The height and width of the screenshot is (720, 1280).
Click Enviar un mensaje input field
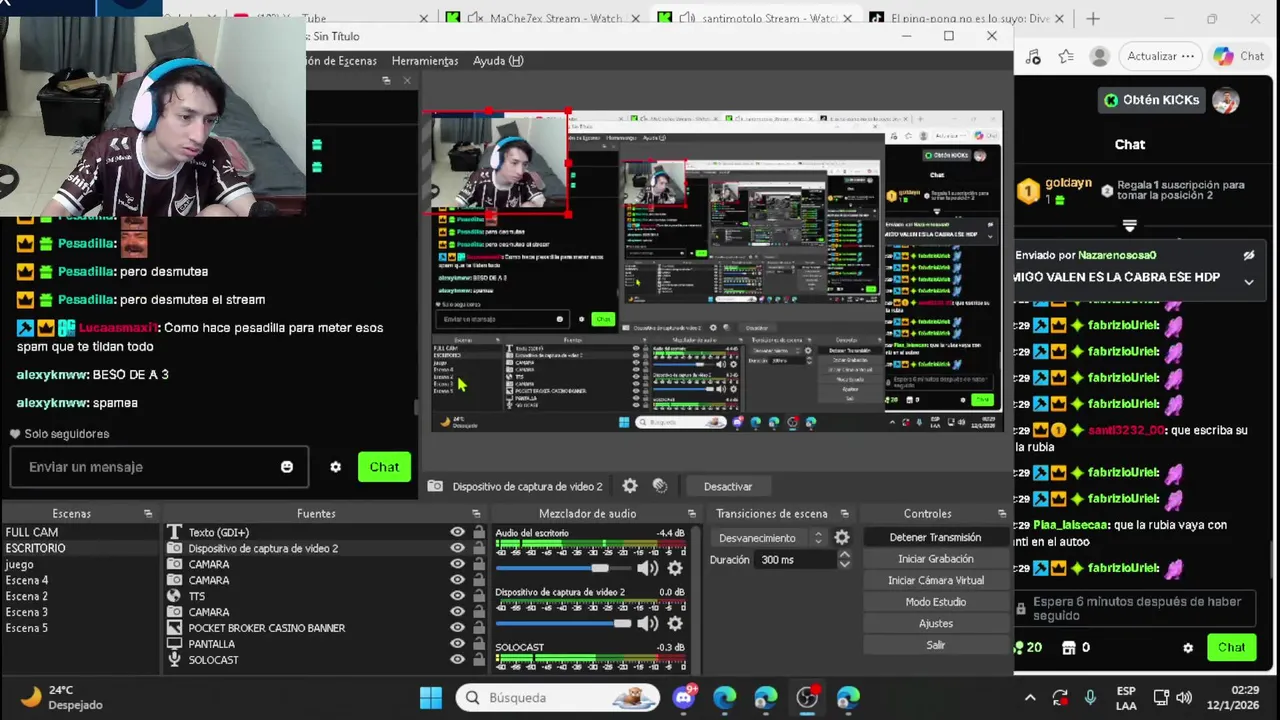160,467
